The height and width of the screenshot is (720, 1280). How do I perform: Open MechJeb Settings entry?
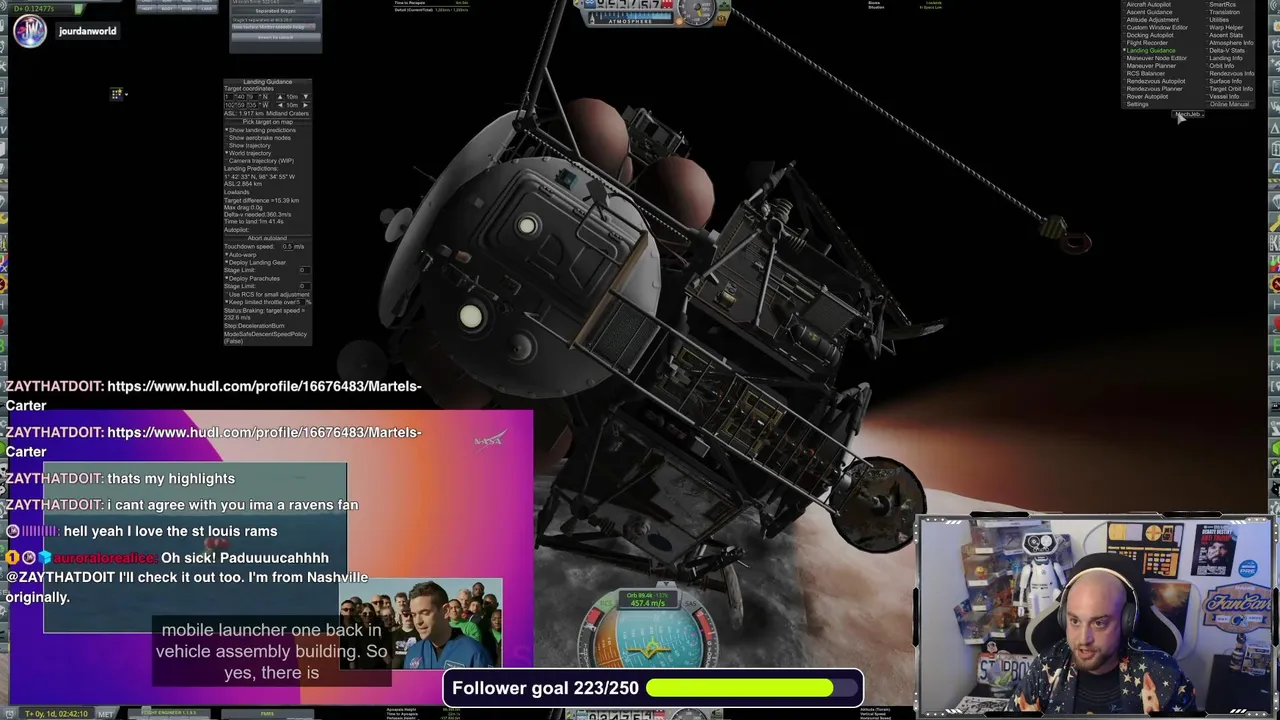[x=1137, y=104]
